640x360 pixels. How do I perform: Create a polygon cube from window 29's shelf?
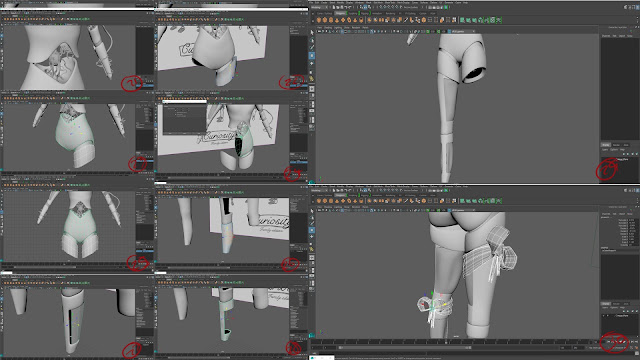point(325,20)
